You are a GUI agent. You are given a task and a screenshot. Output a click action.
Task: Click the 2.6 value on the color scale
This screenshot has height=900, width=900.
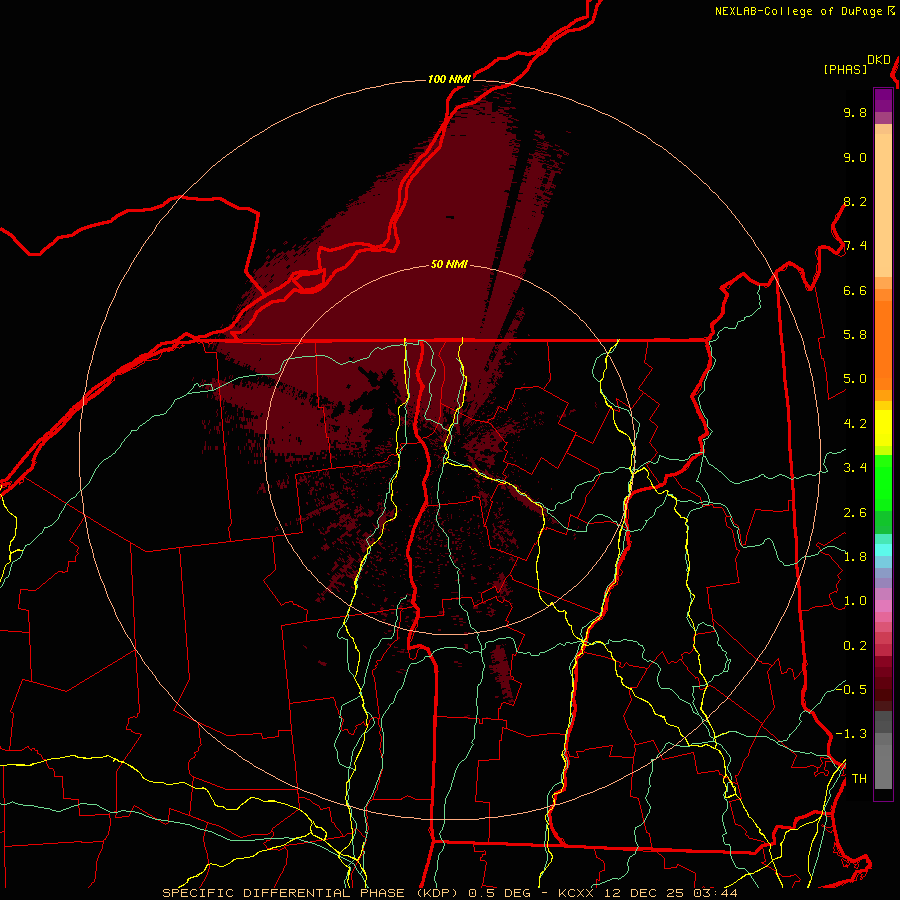point(855,513)
